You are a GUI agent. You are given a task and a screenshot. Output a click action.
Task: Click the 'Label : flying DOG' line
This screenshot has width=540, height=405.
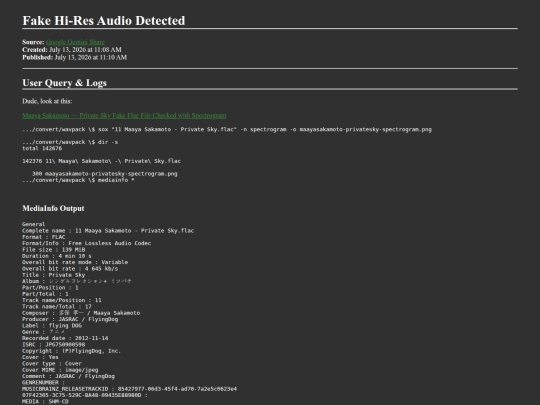(x=52, y=325)
